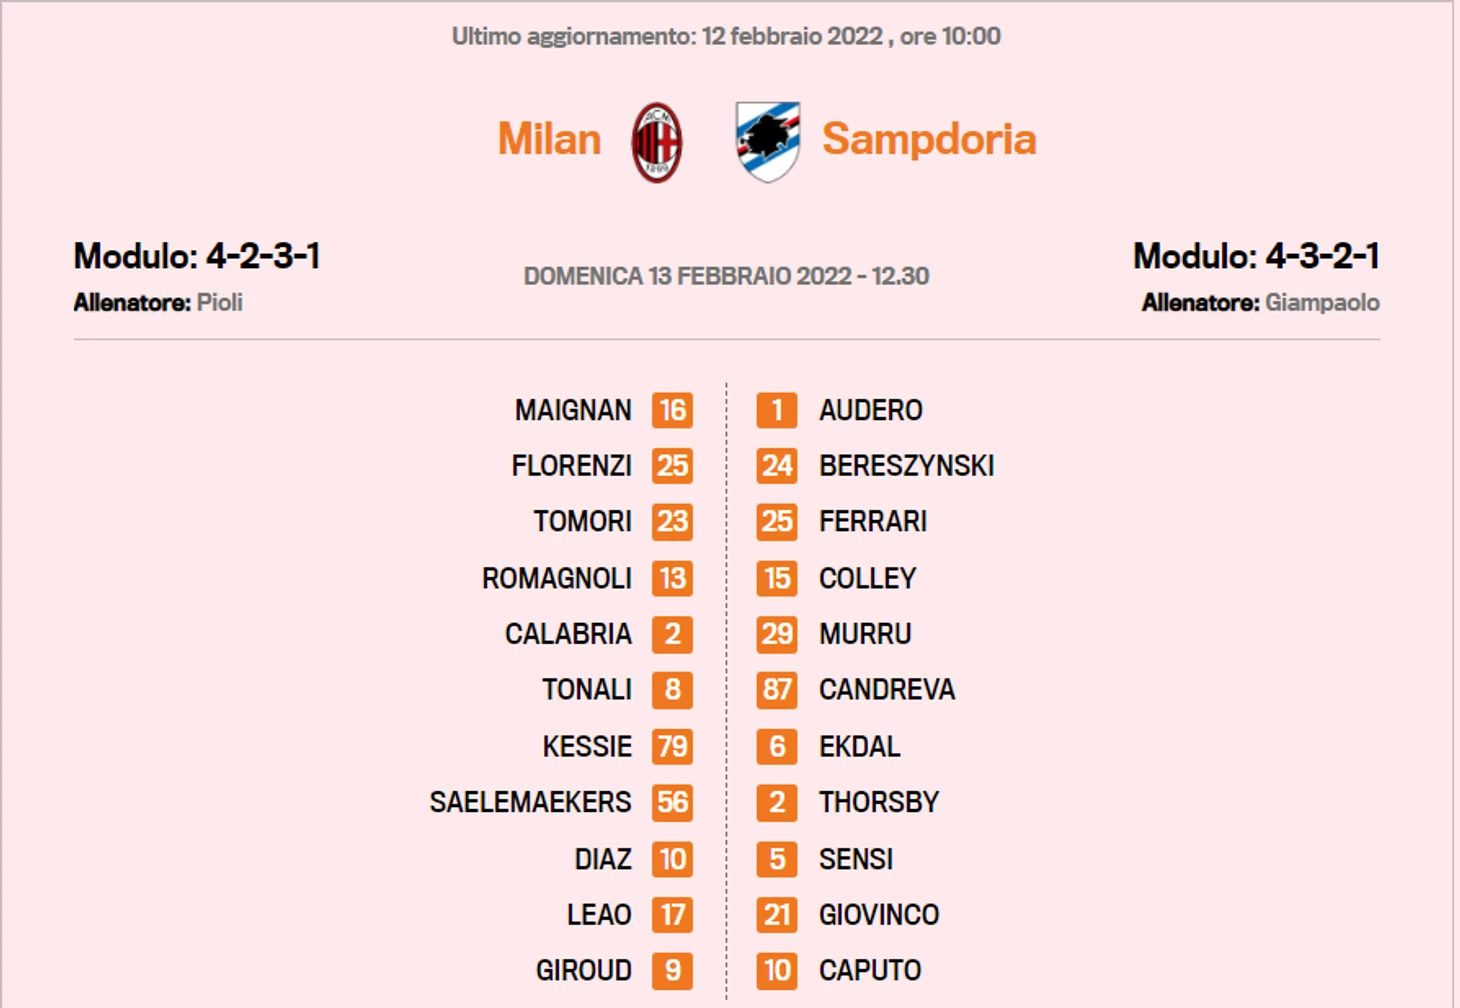Click player name BERESZYNSKI
The height and width of the screenshot is (1008, 1460).
[906, 466]
